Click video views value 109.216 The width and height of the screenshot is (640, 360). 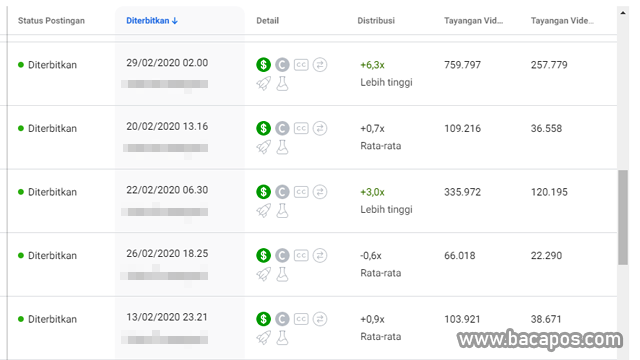pos(462,129)
